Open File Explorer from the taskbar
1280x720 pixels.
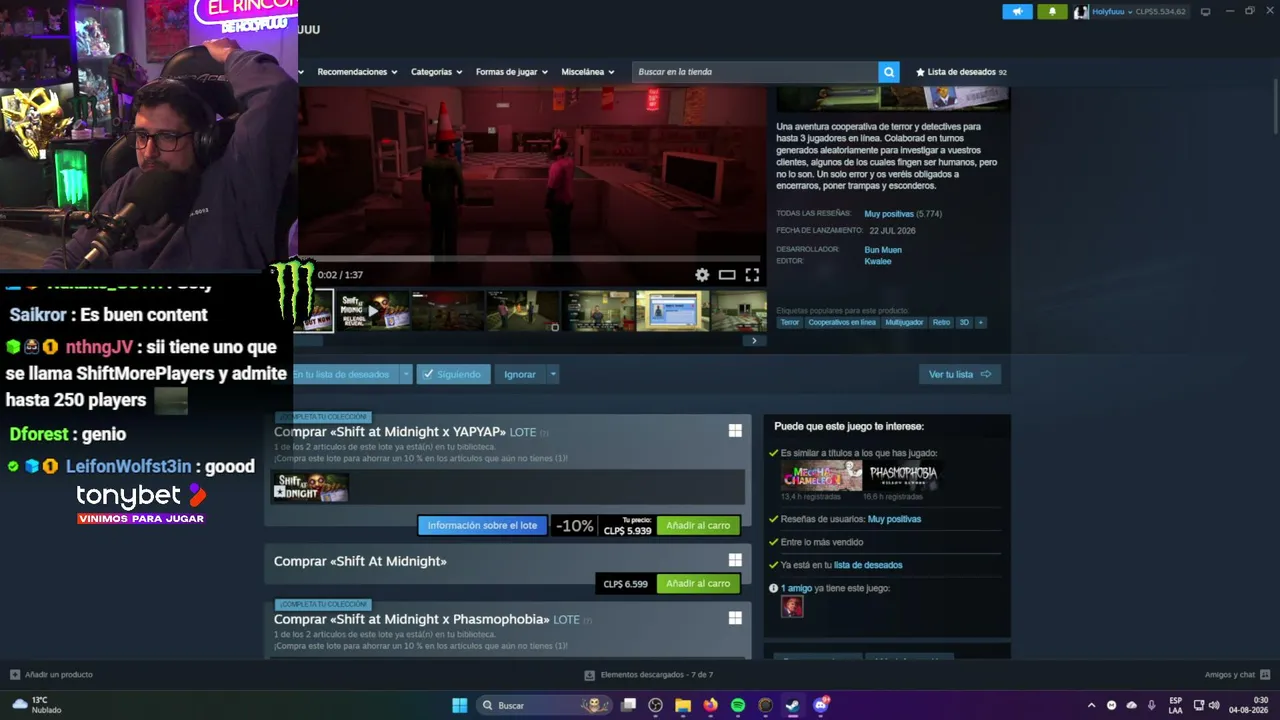(x=683, y=705)
